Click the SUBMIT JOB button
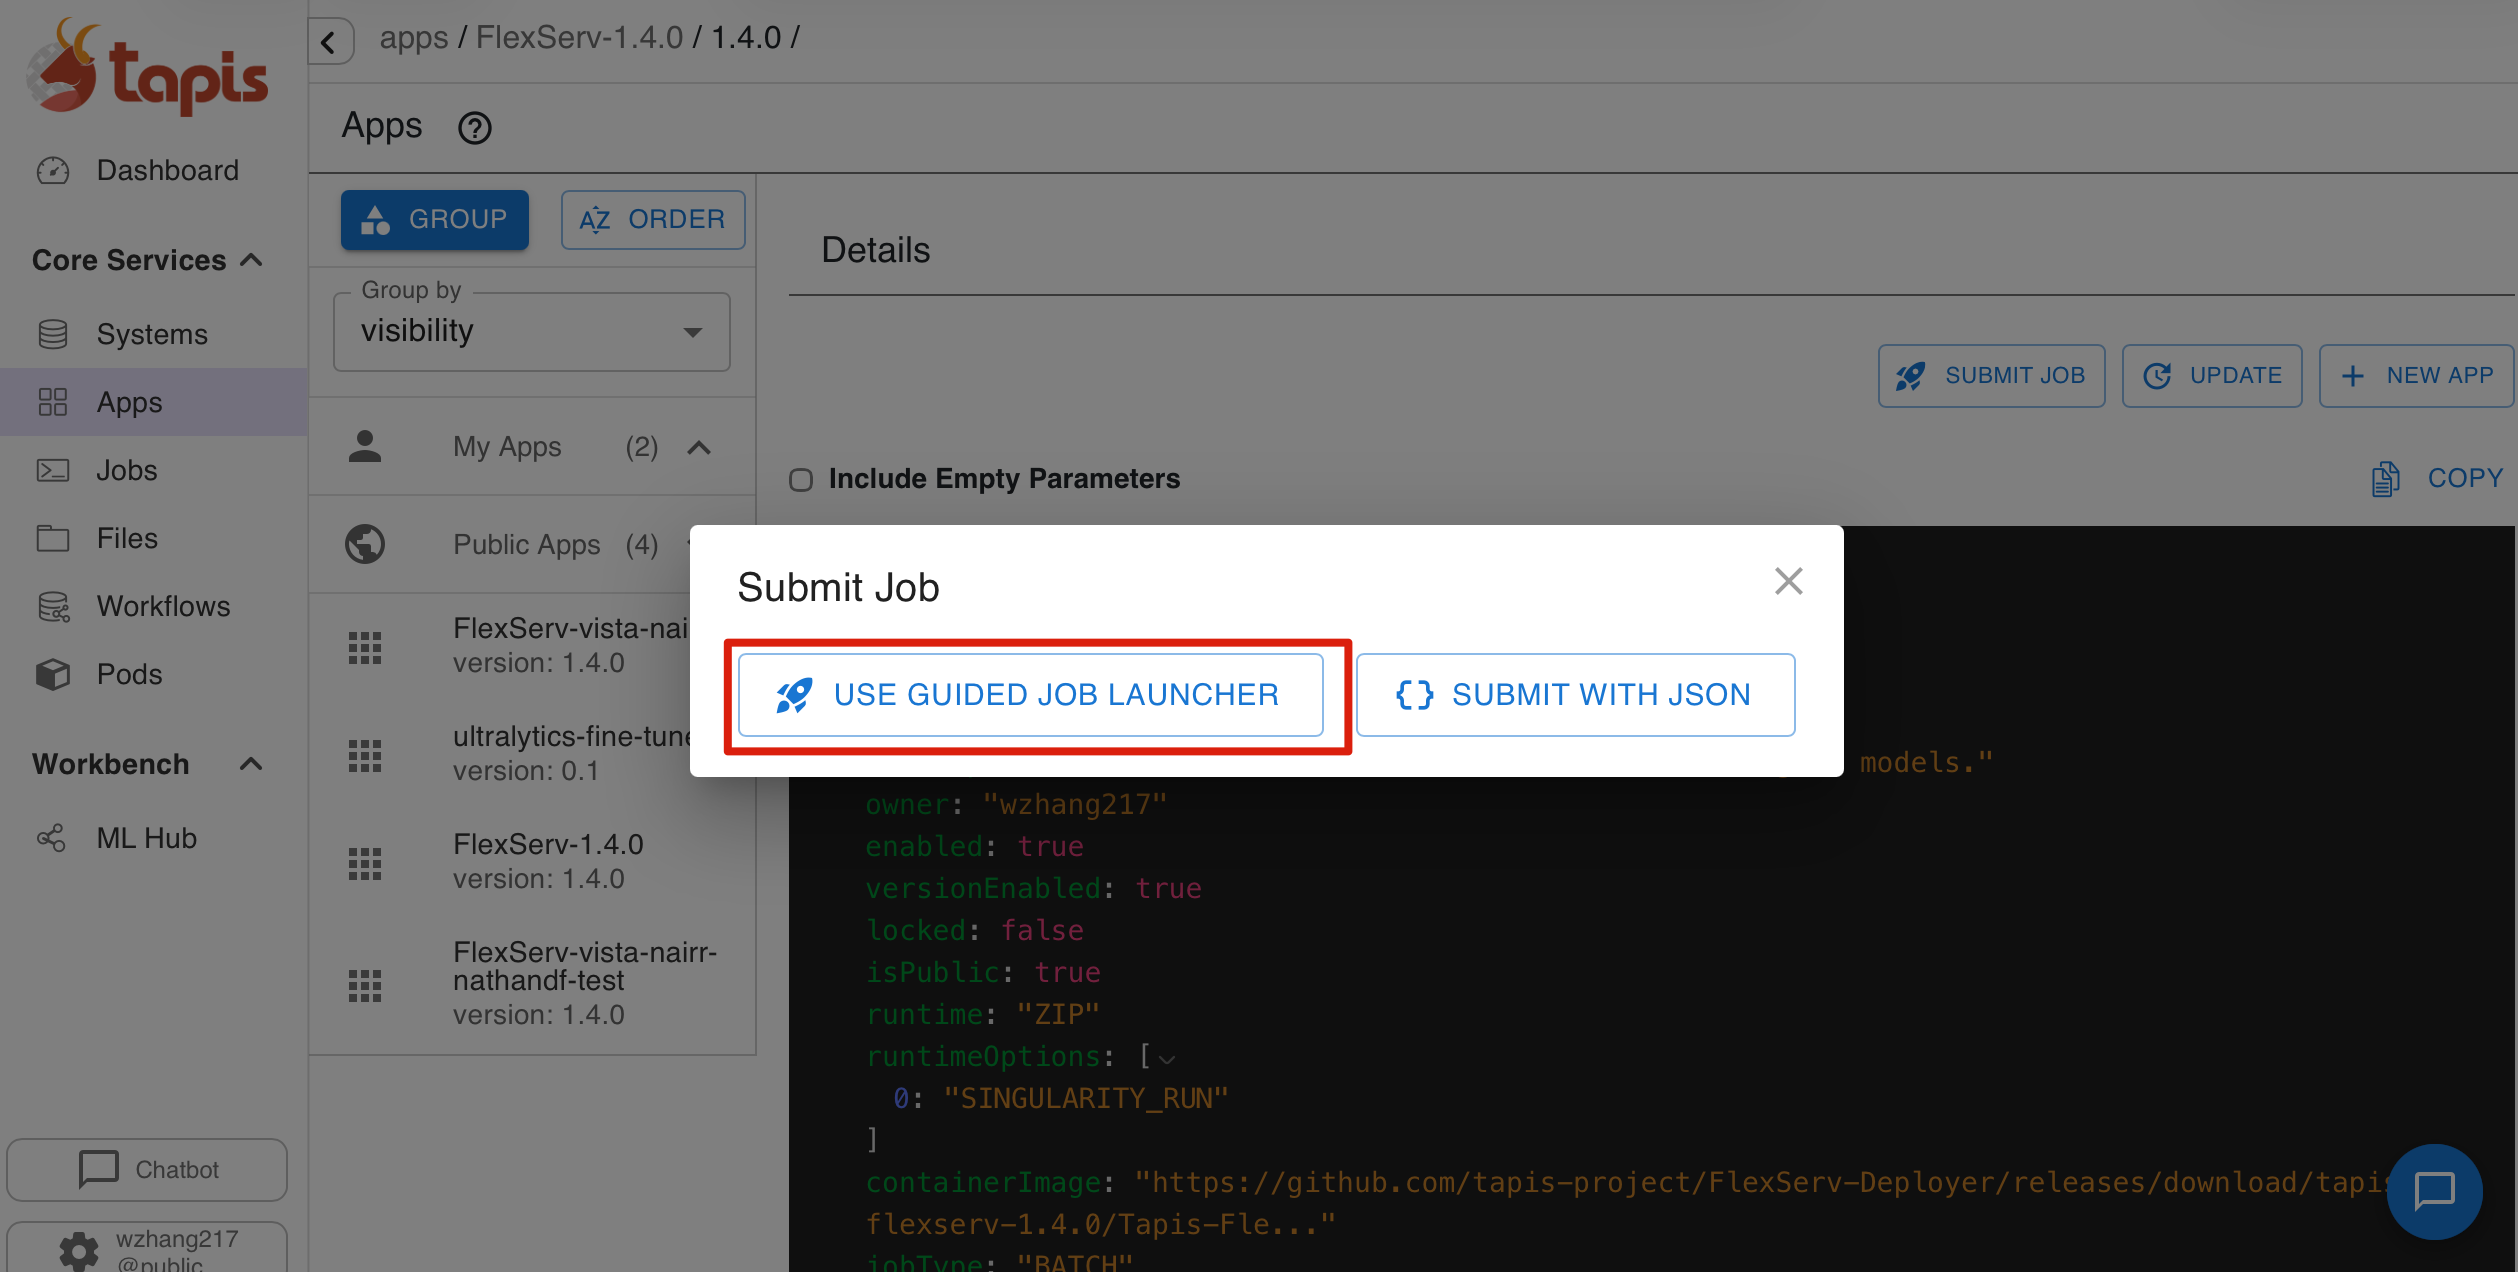 (x=1991, y=376)
